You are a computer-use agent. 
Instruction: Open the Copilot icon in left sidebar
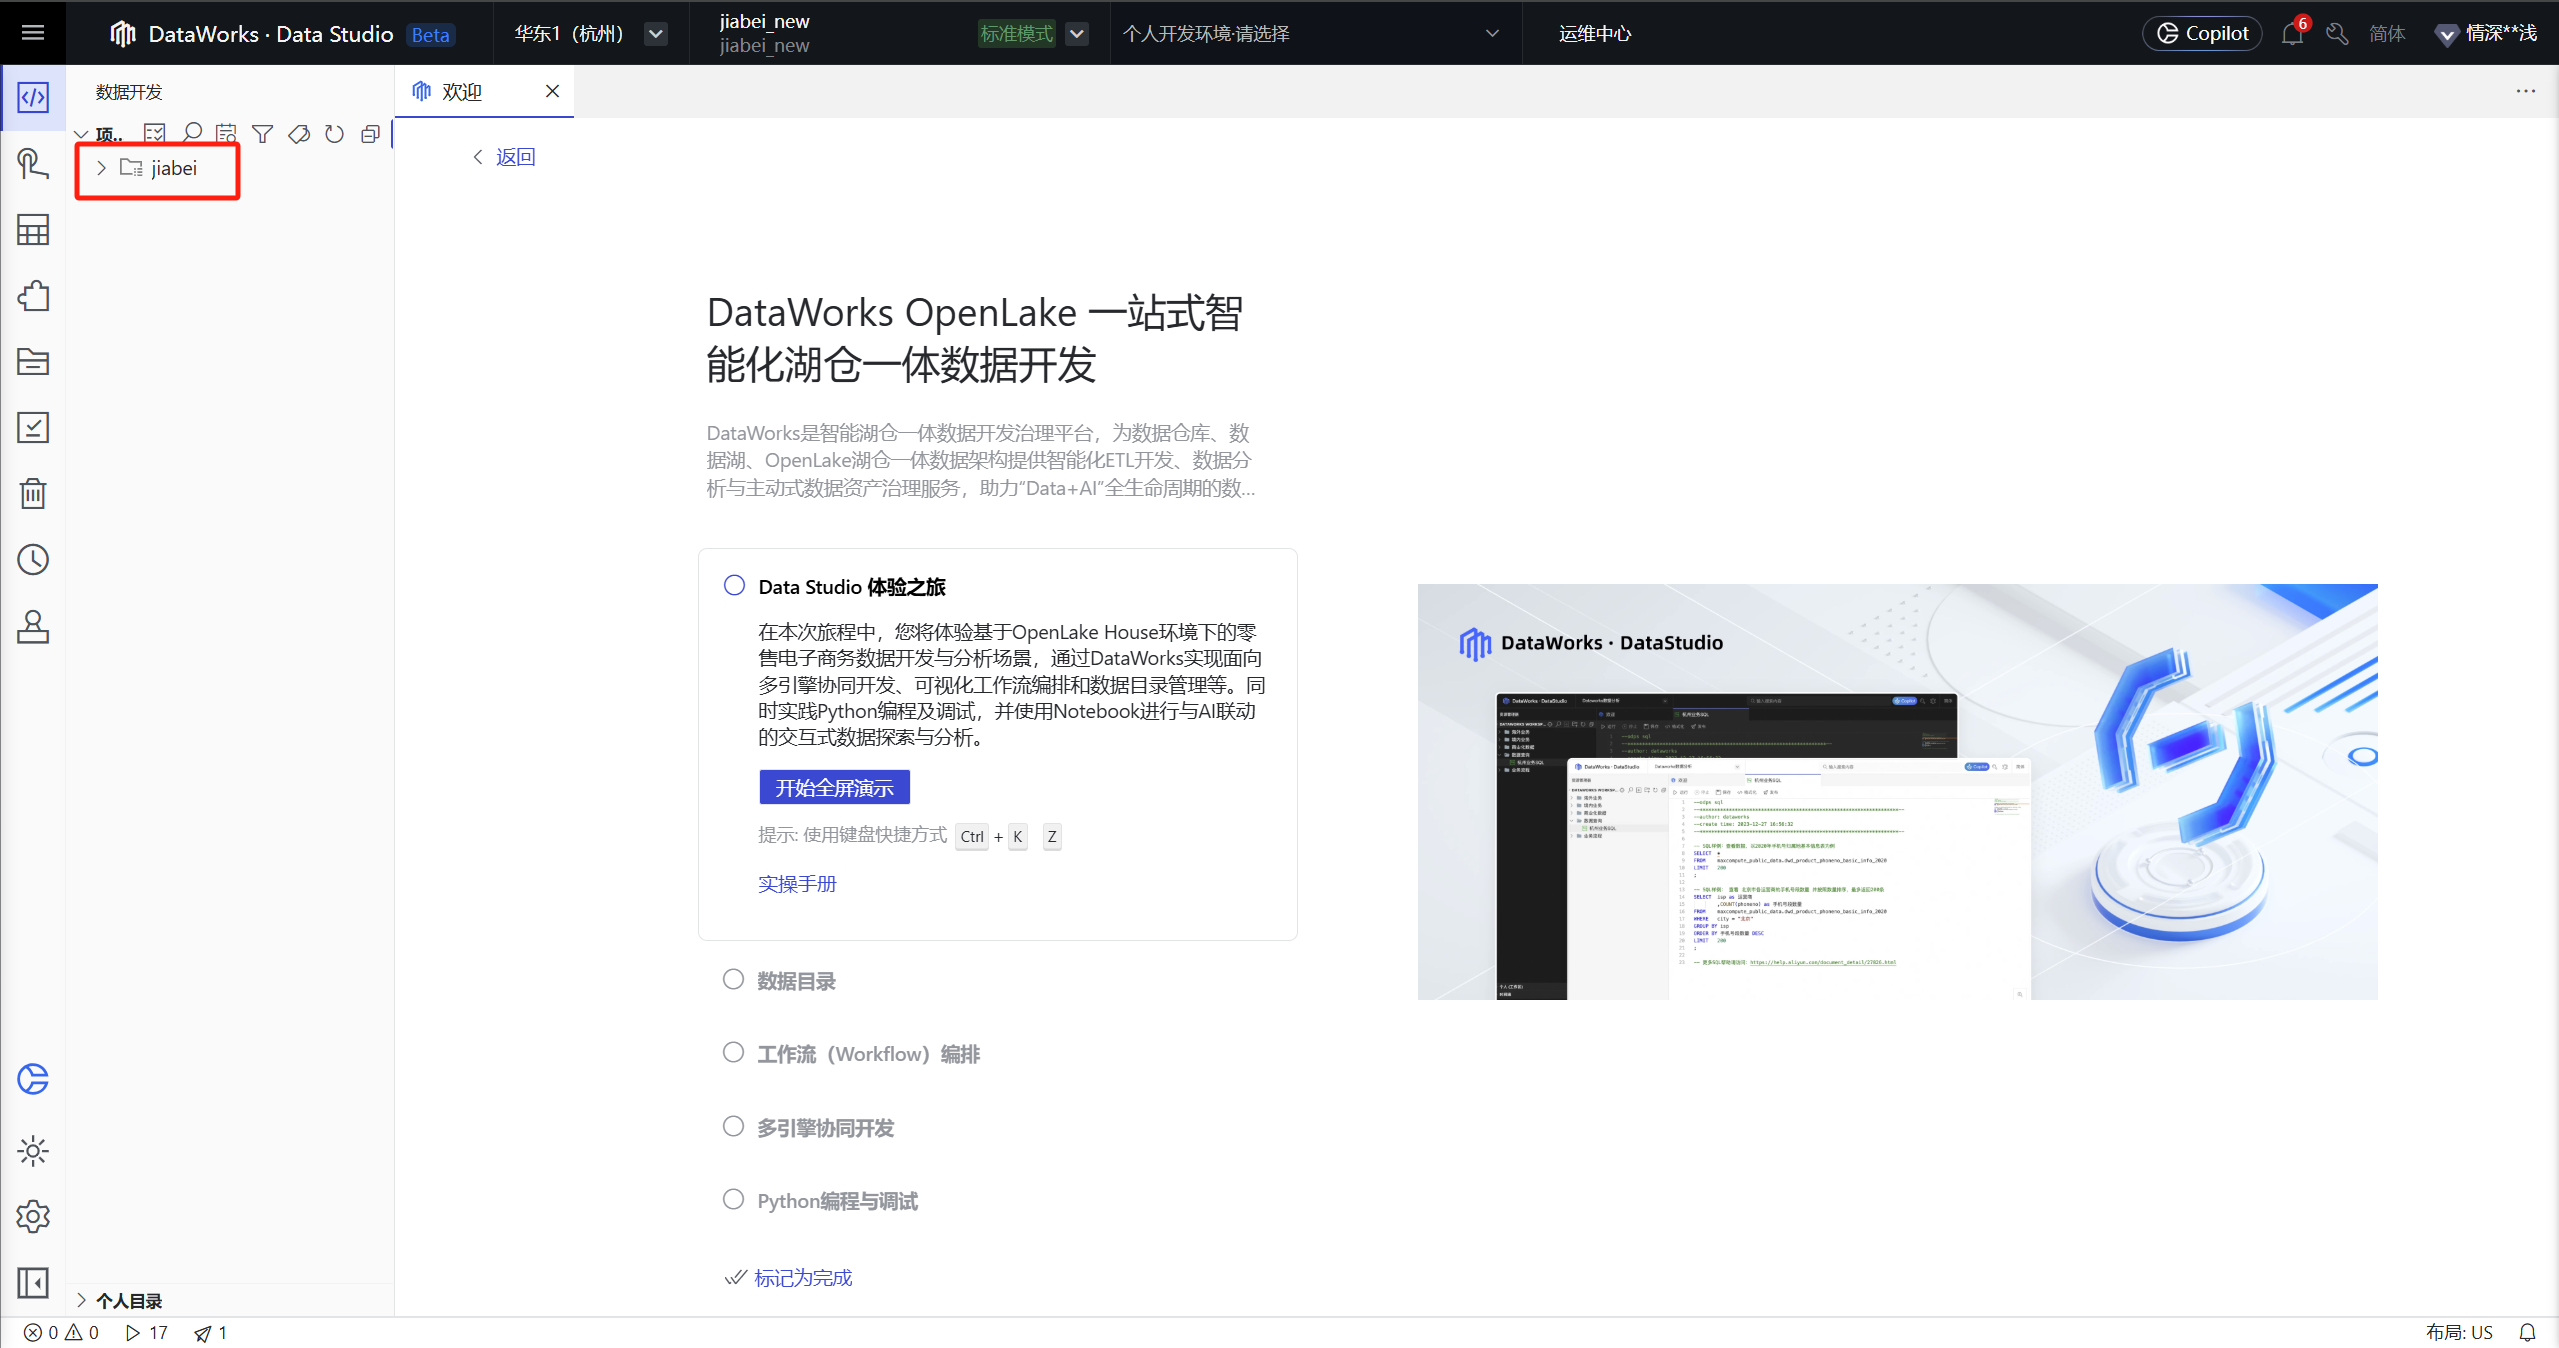coord(33,1079)
